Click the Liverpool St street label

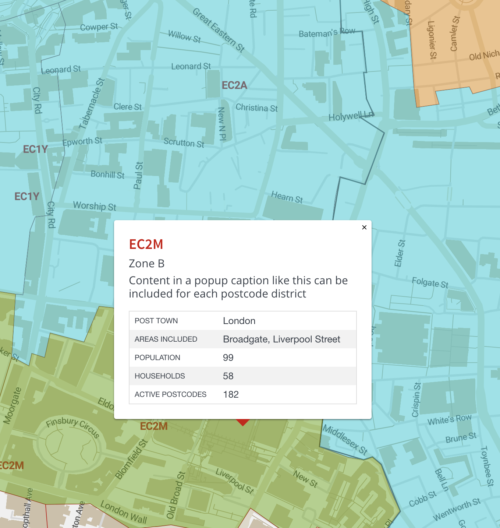coord(234,481)
